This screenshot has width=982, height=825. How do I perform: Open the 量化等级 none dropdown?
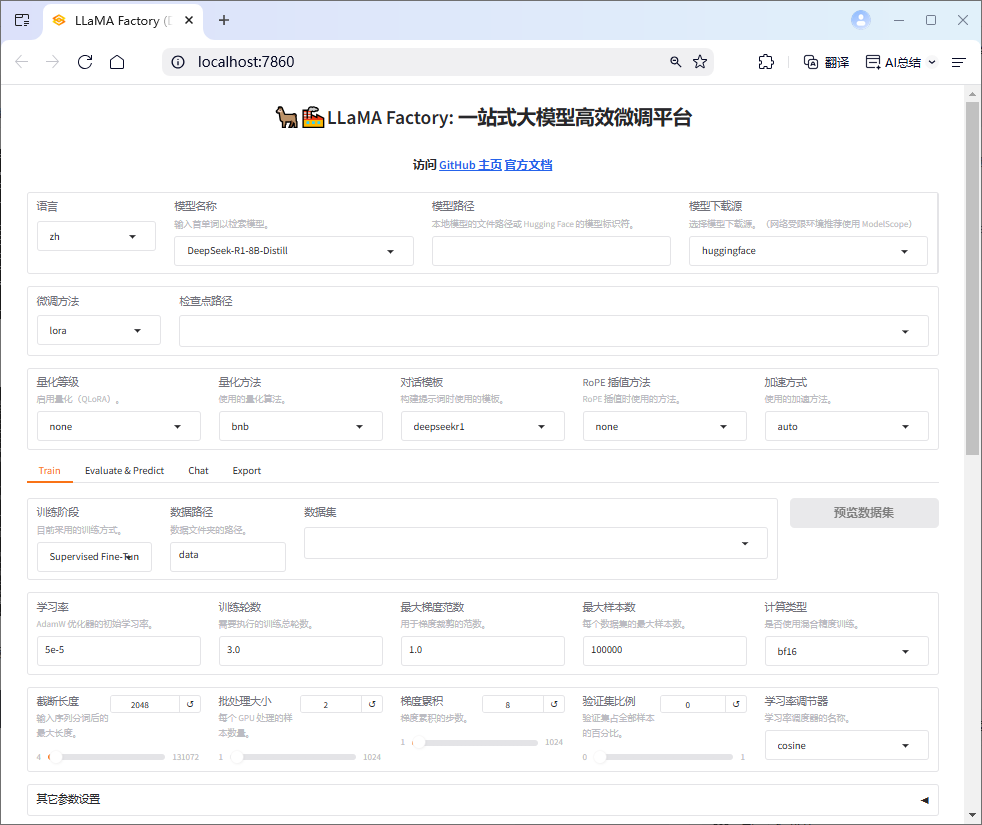(118, 426)
